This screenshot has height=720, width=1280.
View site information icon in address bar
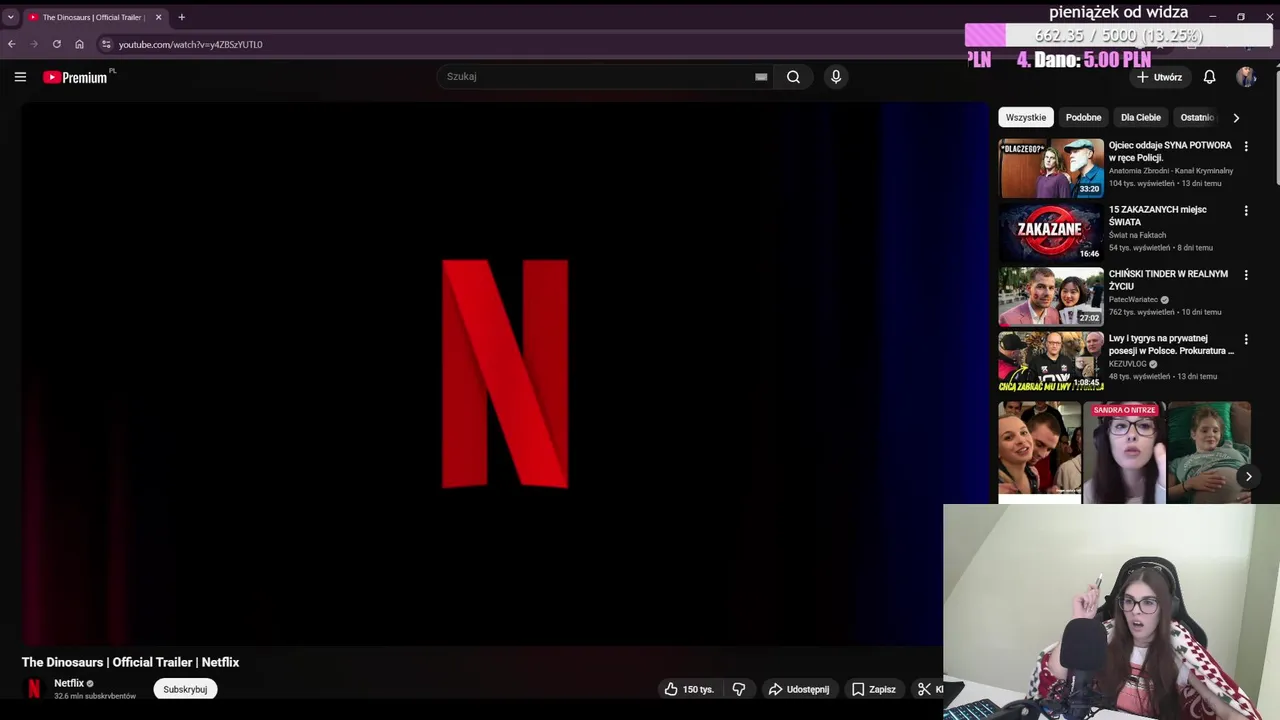(106, 44)
